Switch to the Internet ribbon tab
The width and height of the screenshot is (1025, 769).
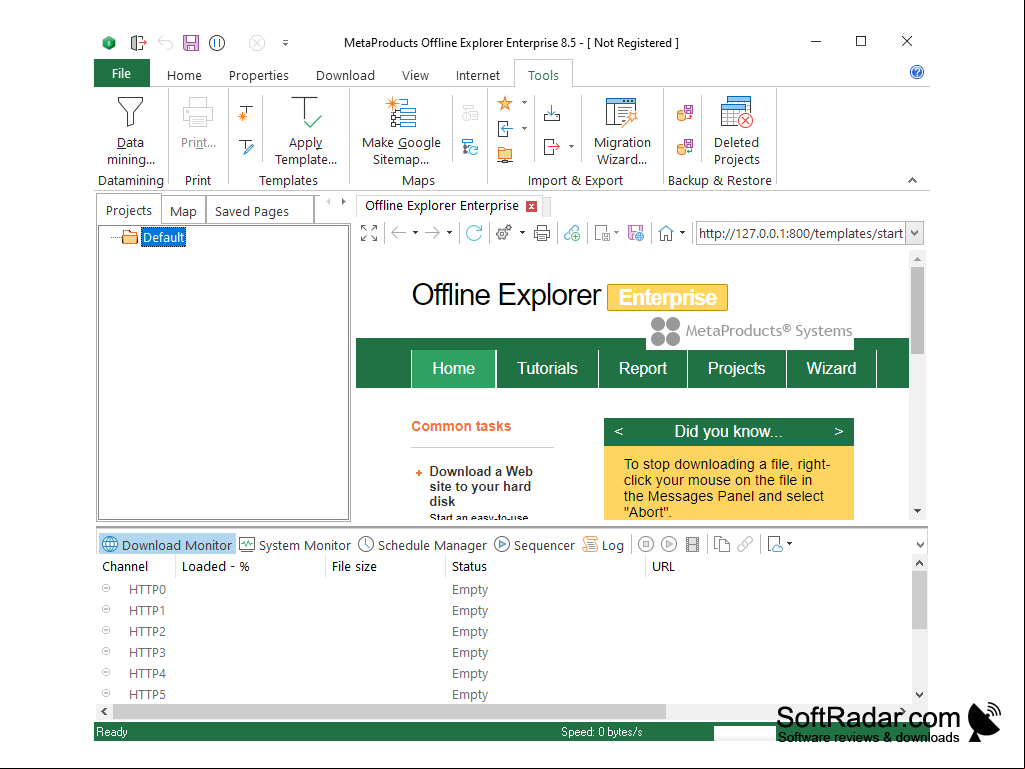point(478,75)
